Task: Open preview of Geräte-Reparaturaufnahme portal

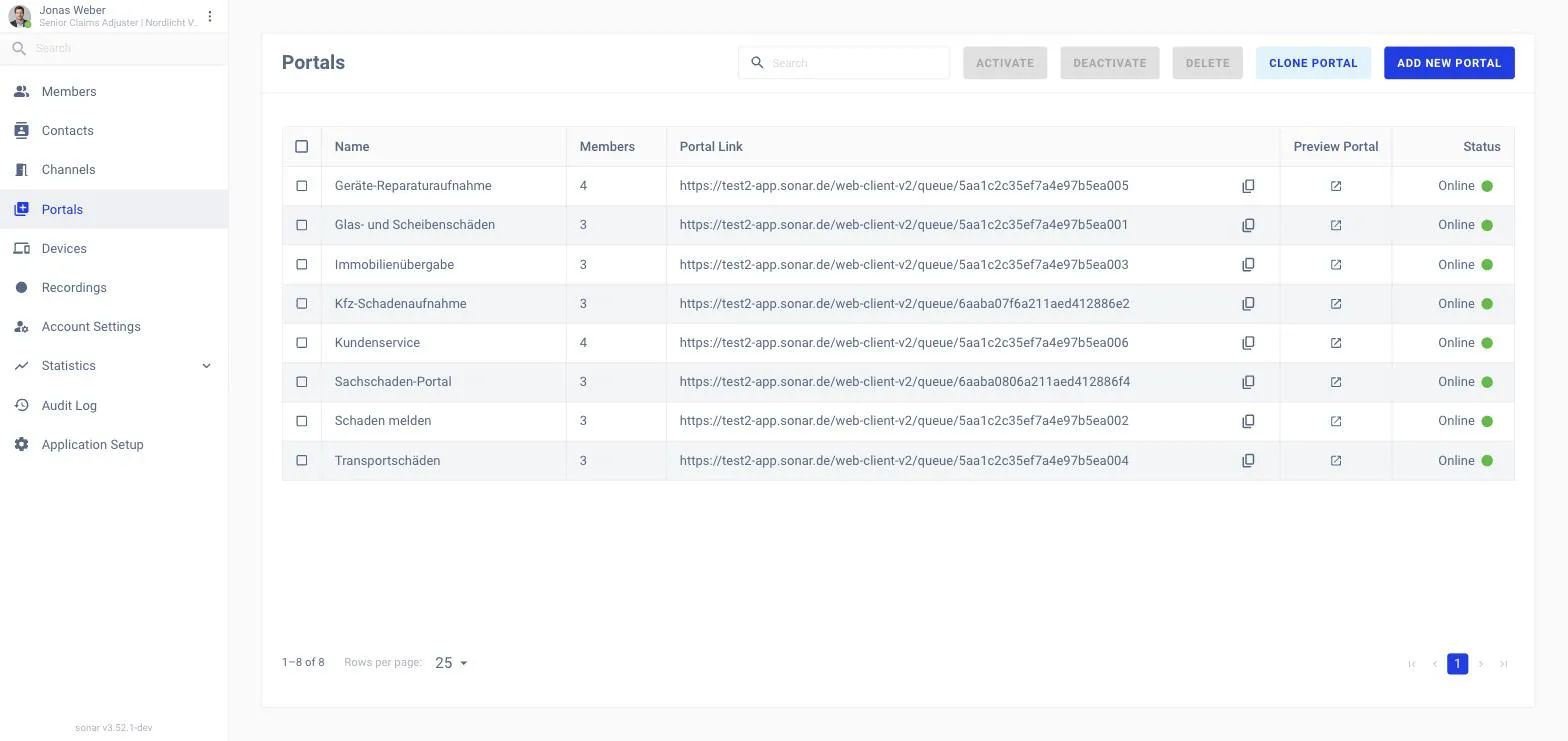Action: pos(1336,186)
